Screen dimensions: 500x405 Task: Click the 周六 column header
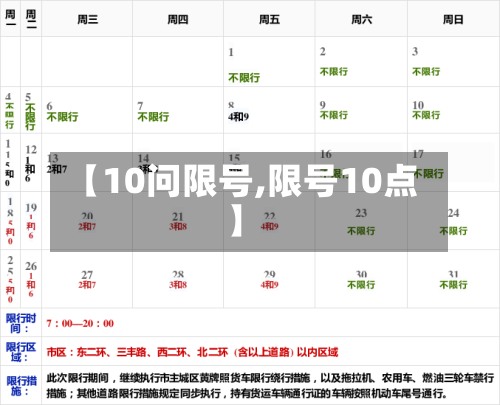(362, 19)
